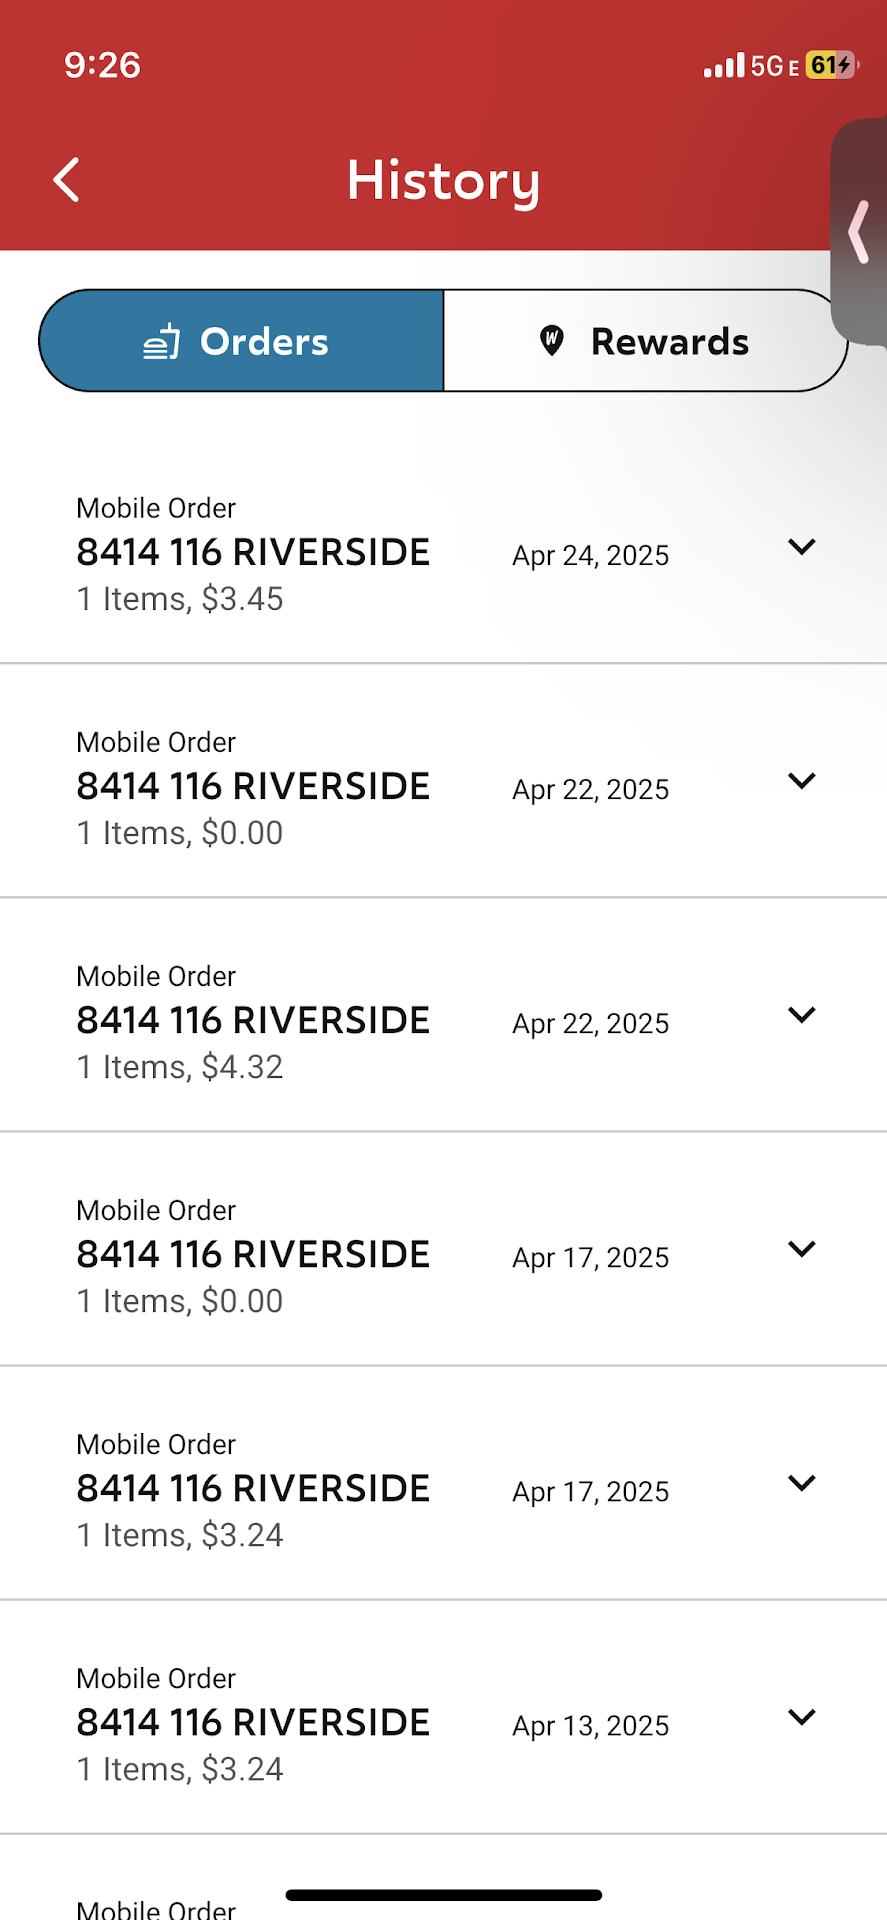
Task: Switch to the Orders tab
Action: [242, 341]
